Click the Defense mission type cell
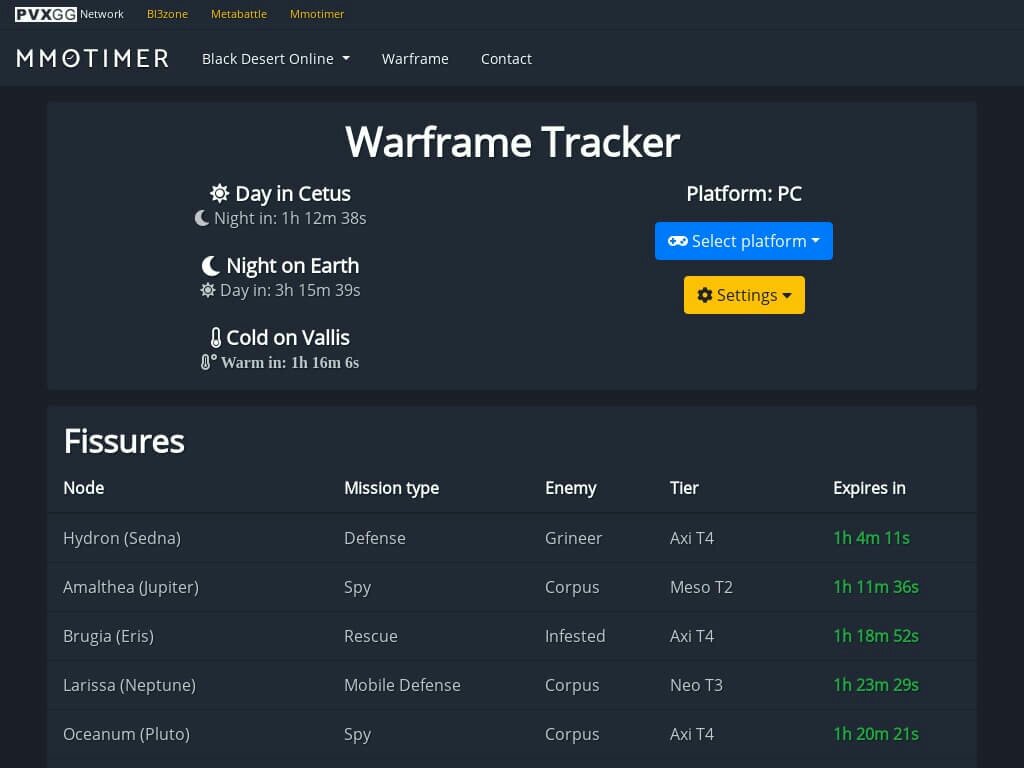The image size is (1024, 768). (x=375, y=538)
